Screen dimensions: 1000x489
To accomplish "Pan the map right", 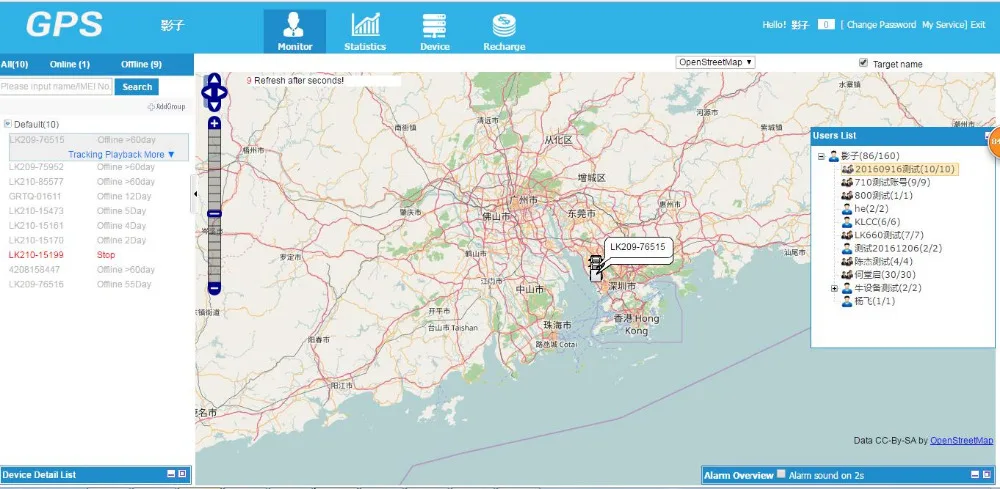I will point(223,92).
